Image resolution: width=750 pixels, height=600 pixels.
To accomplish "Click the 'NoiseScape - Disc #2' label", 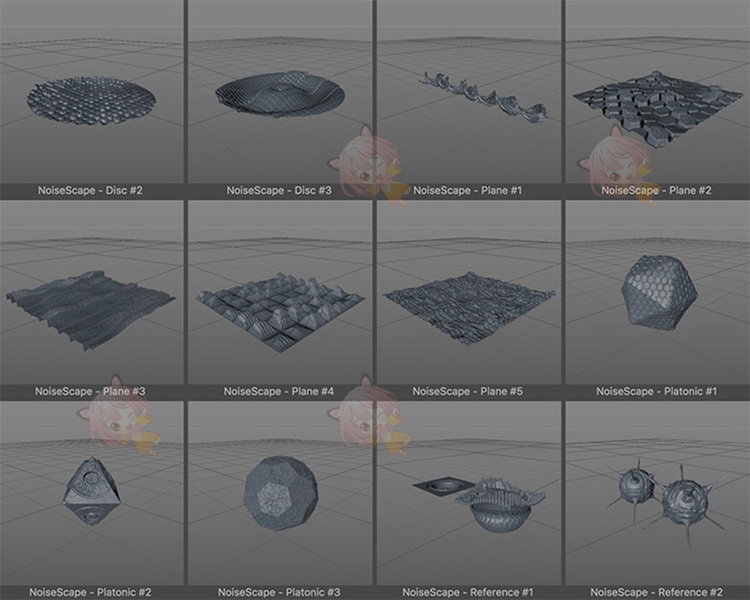I will [90, 190].
